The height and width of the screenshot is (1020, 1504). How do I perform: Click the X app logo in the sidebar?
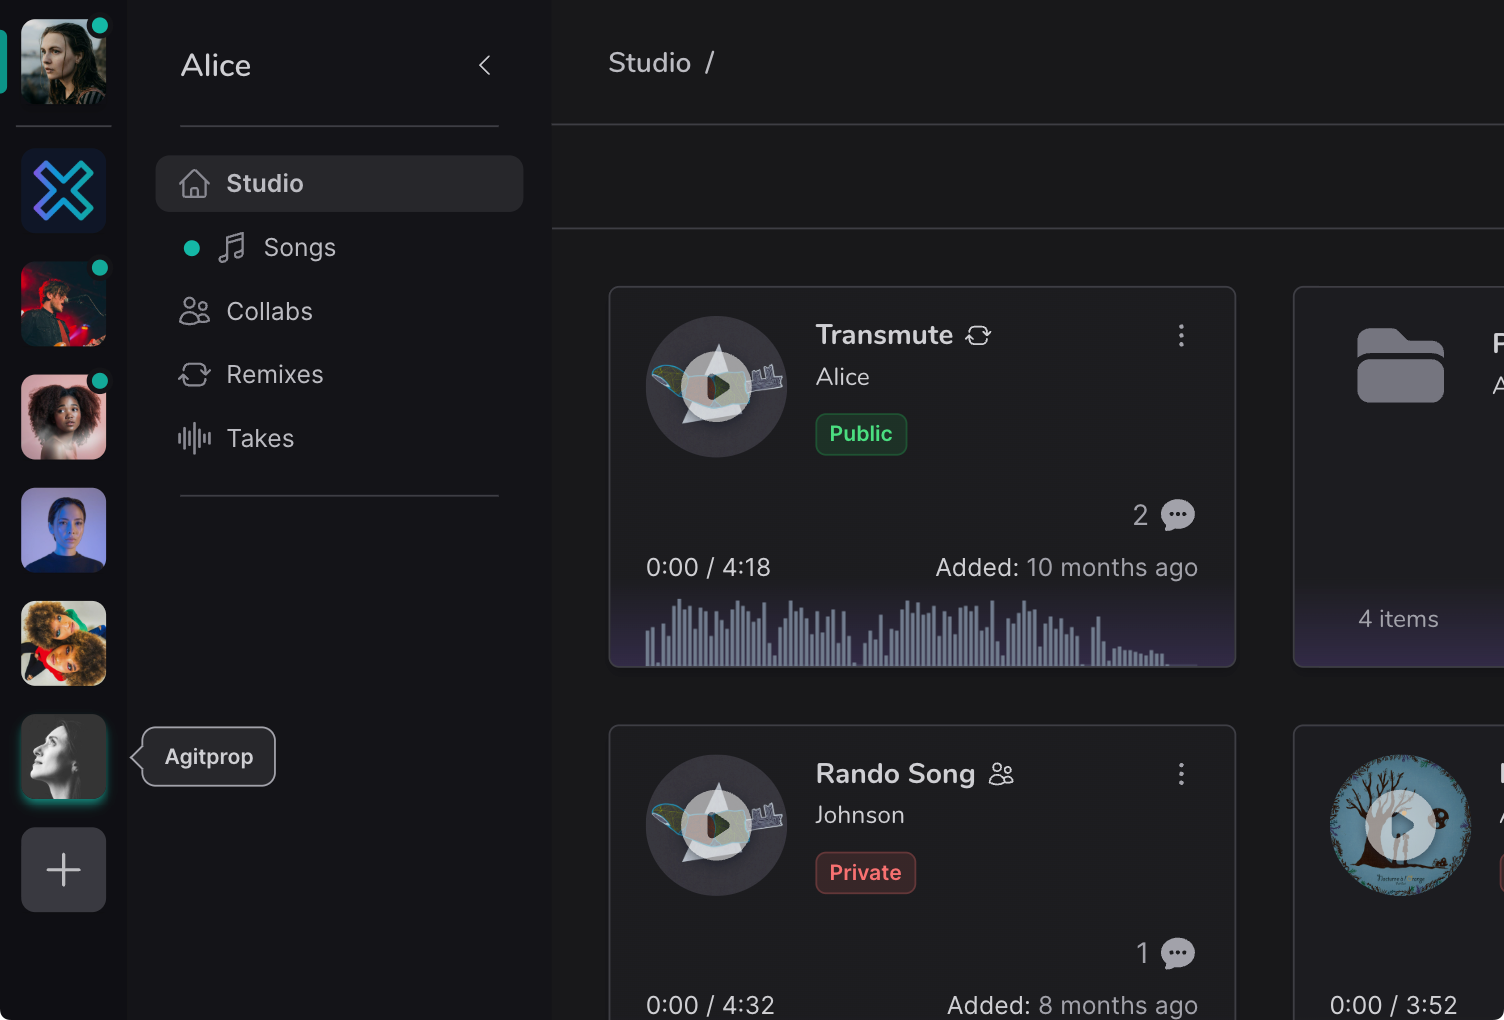[63, 190]
